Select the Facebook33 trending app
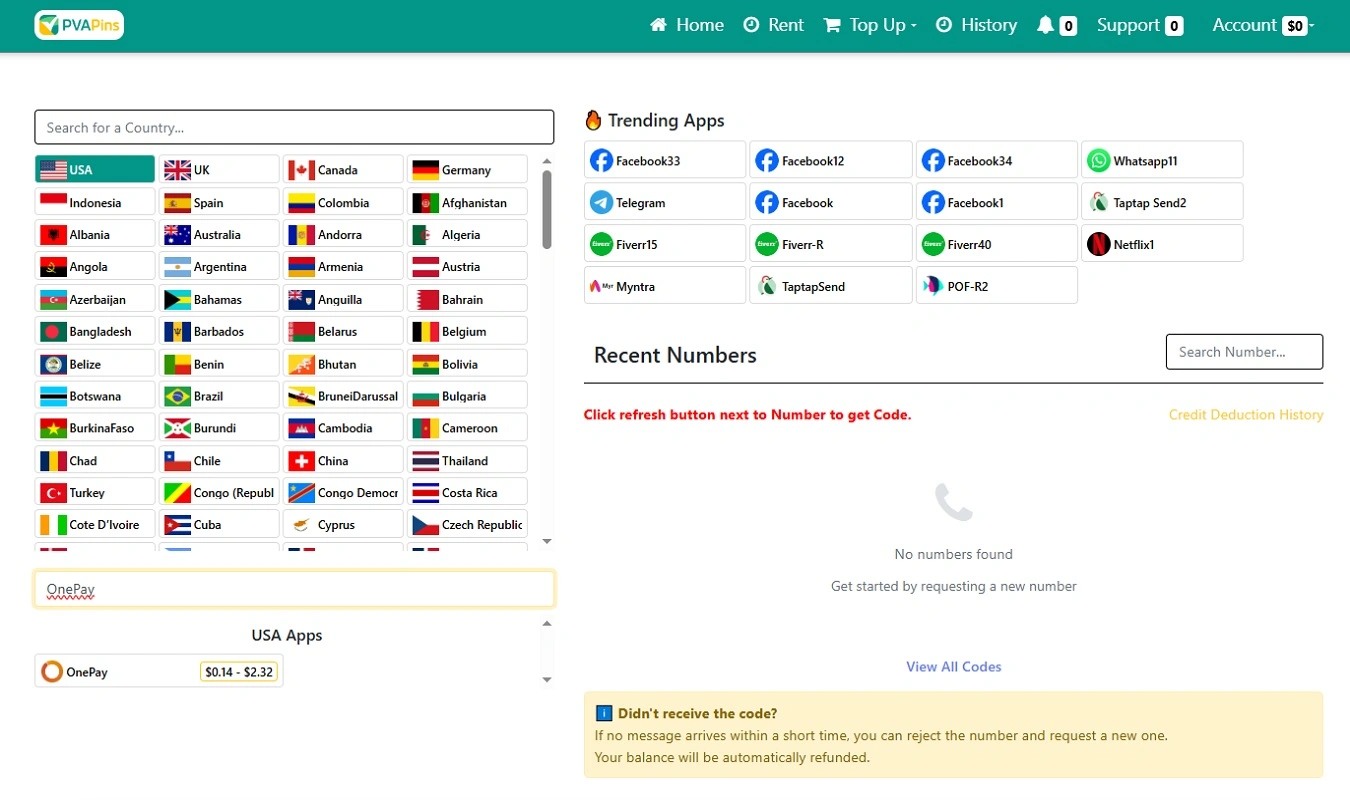1350x800 pixels. tap(665, 160)
